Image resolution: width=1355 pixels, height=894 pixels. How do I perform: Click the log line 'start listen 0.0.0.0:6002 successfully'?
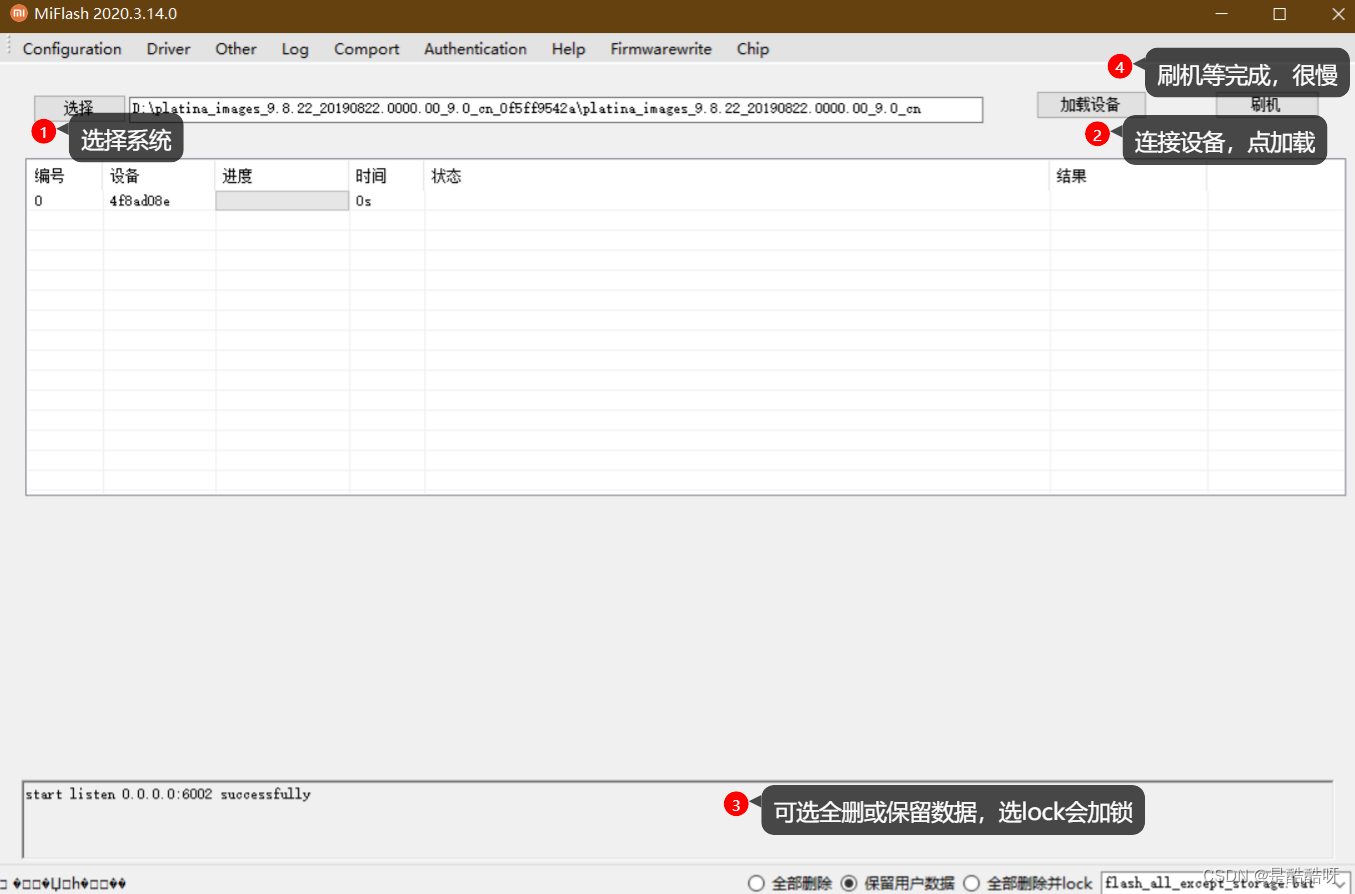tap(168, 794)
